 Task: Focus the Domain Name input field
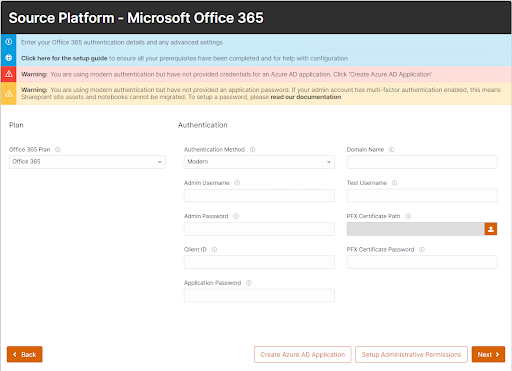pos(422,162)
